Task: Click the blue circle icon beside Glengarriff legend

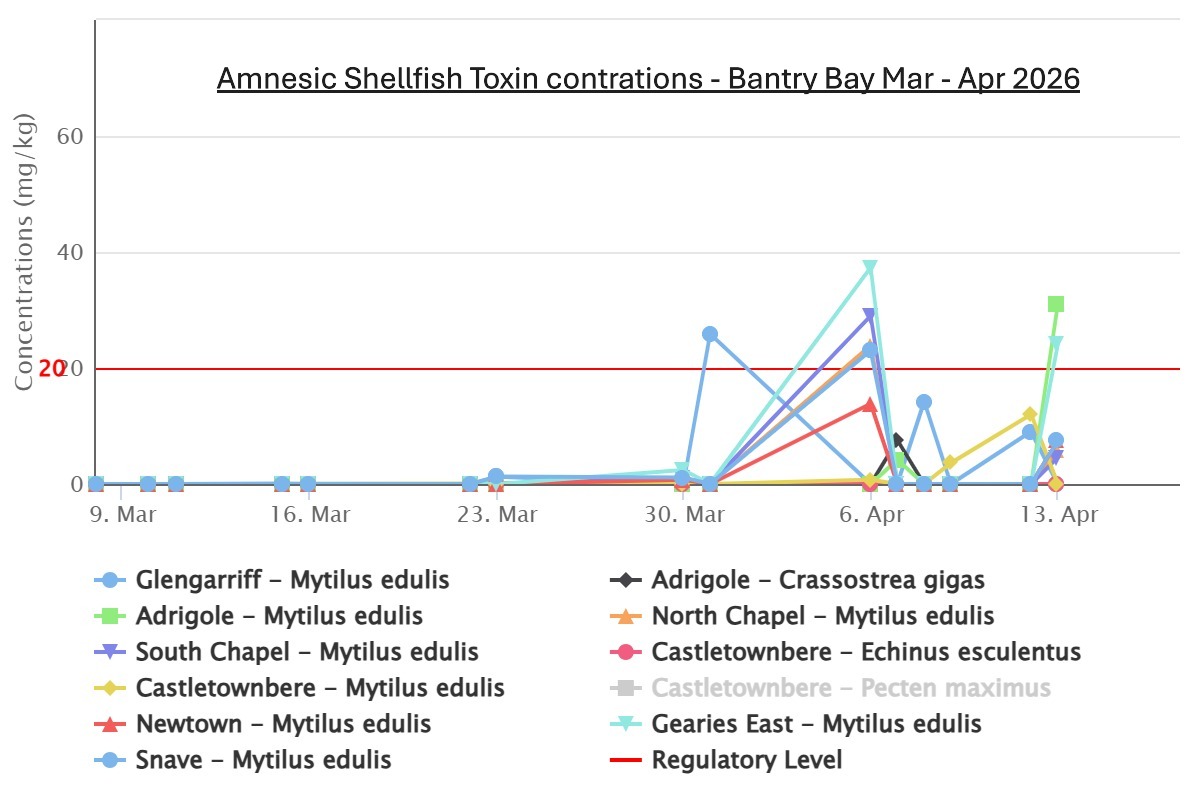Action: coord(111,580)
